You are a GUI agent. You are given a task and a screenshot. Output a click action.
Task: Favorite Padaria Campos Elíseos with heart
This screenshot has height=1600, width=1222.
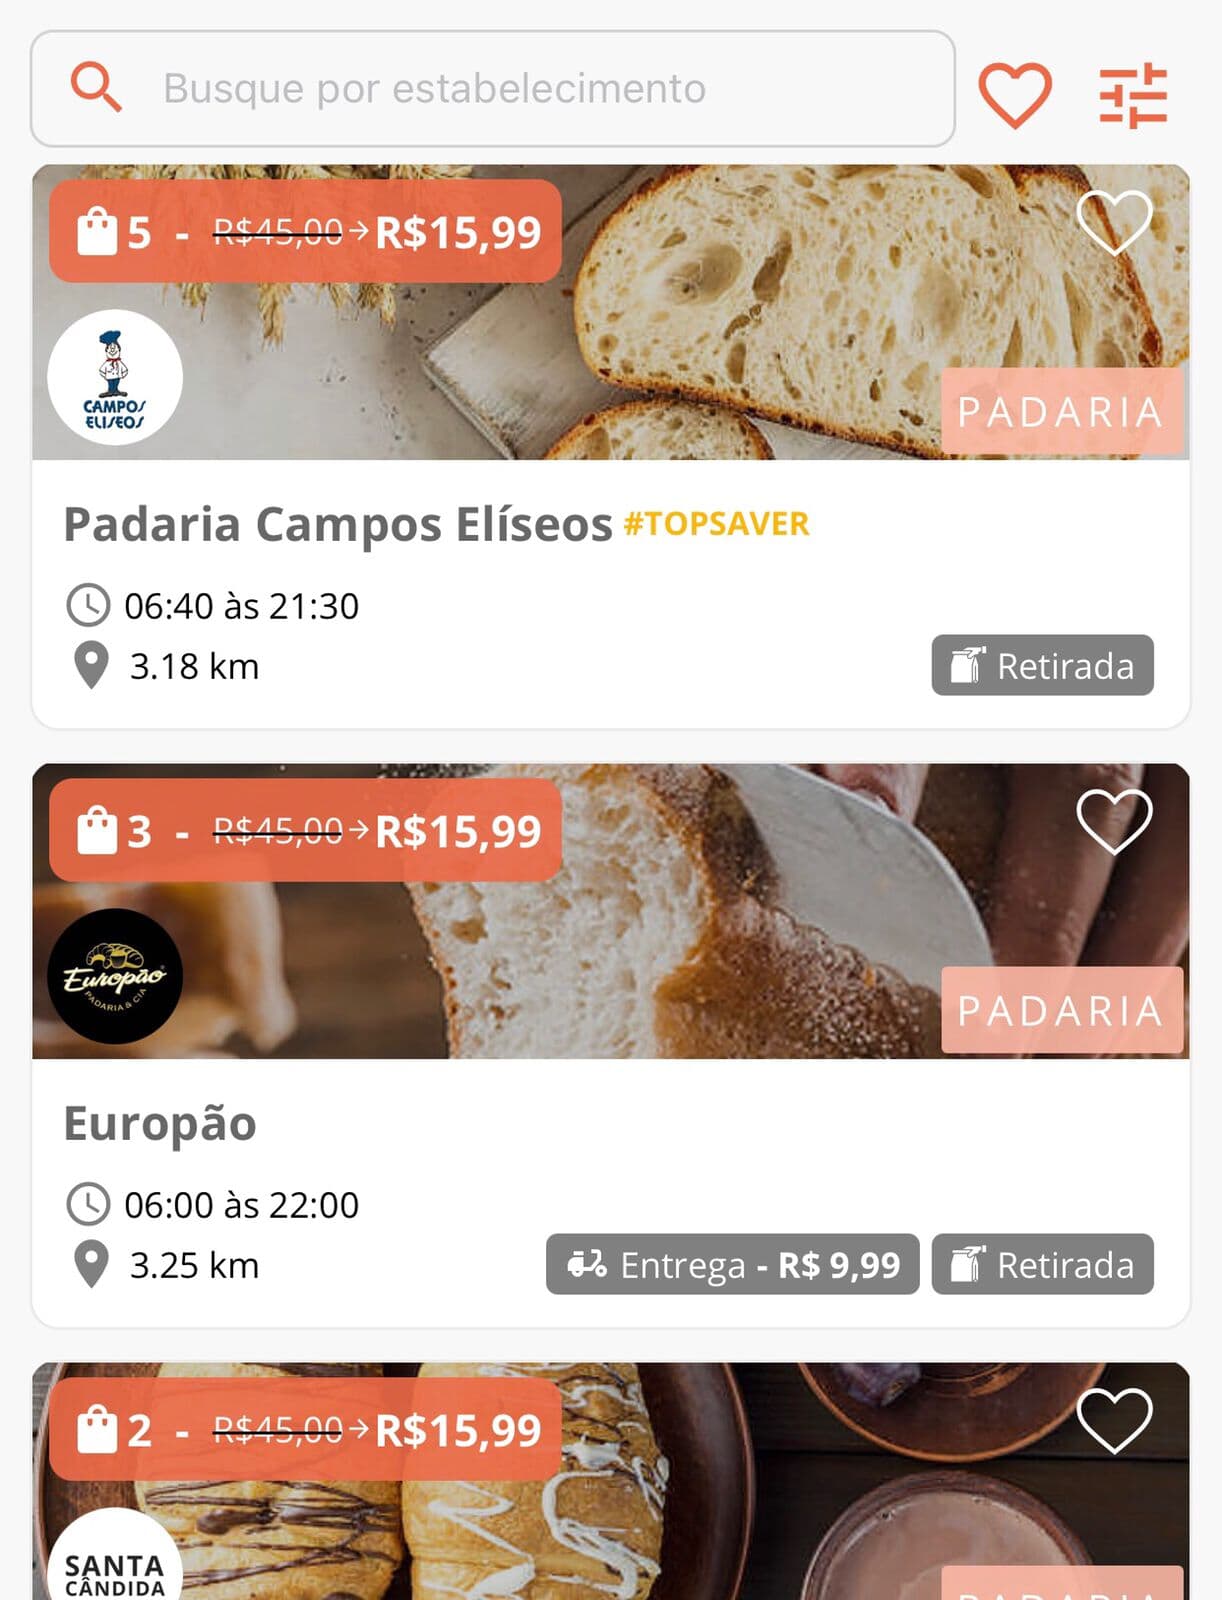pos(1114,222)
